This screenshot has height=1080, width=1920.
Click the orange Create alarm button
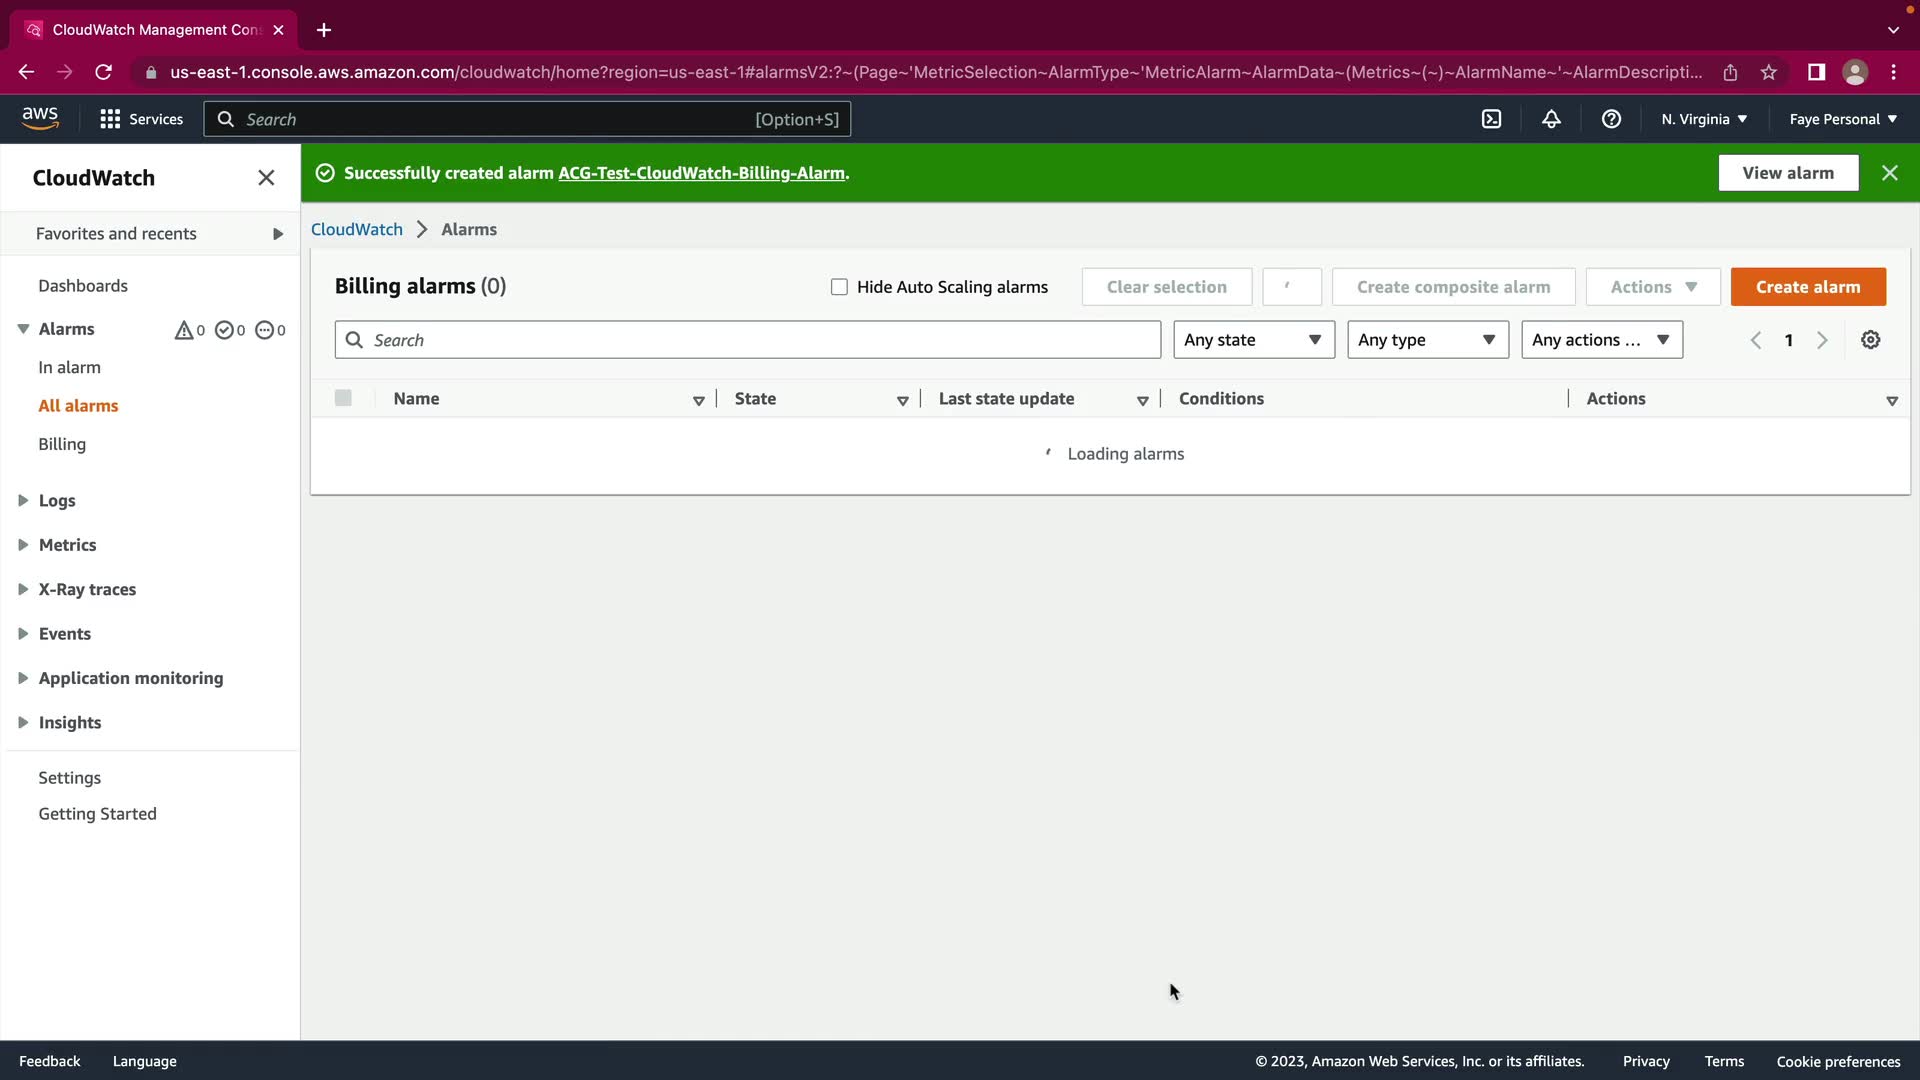pyautogui.click(x=1807, y=287)
